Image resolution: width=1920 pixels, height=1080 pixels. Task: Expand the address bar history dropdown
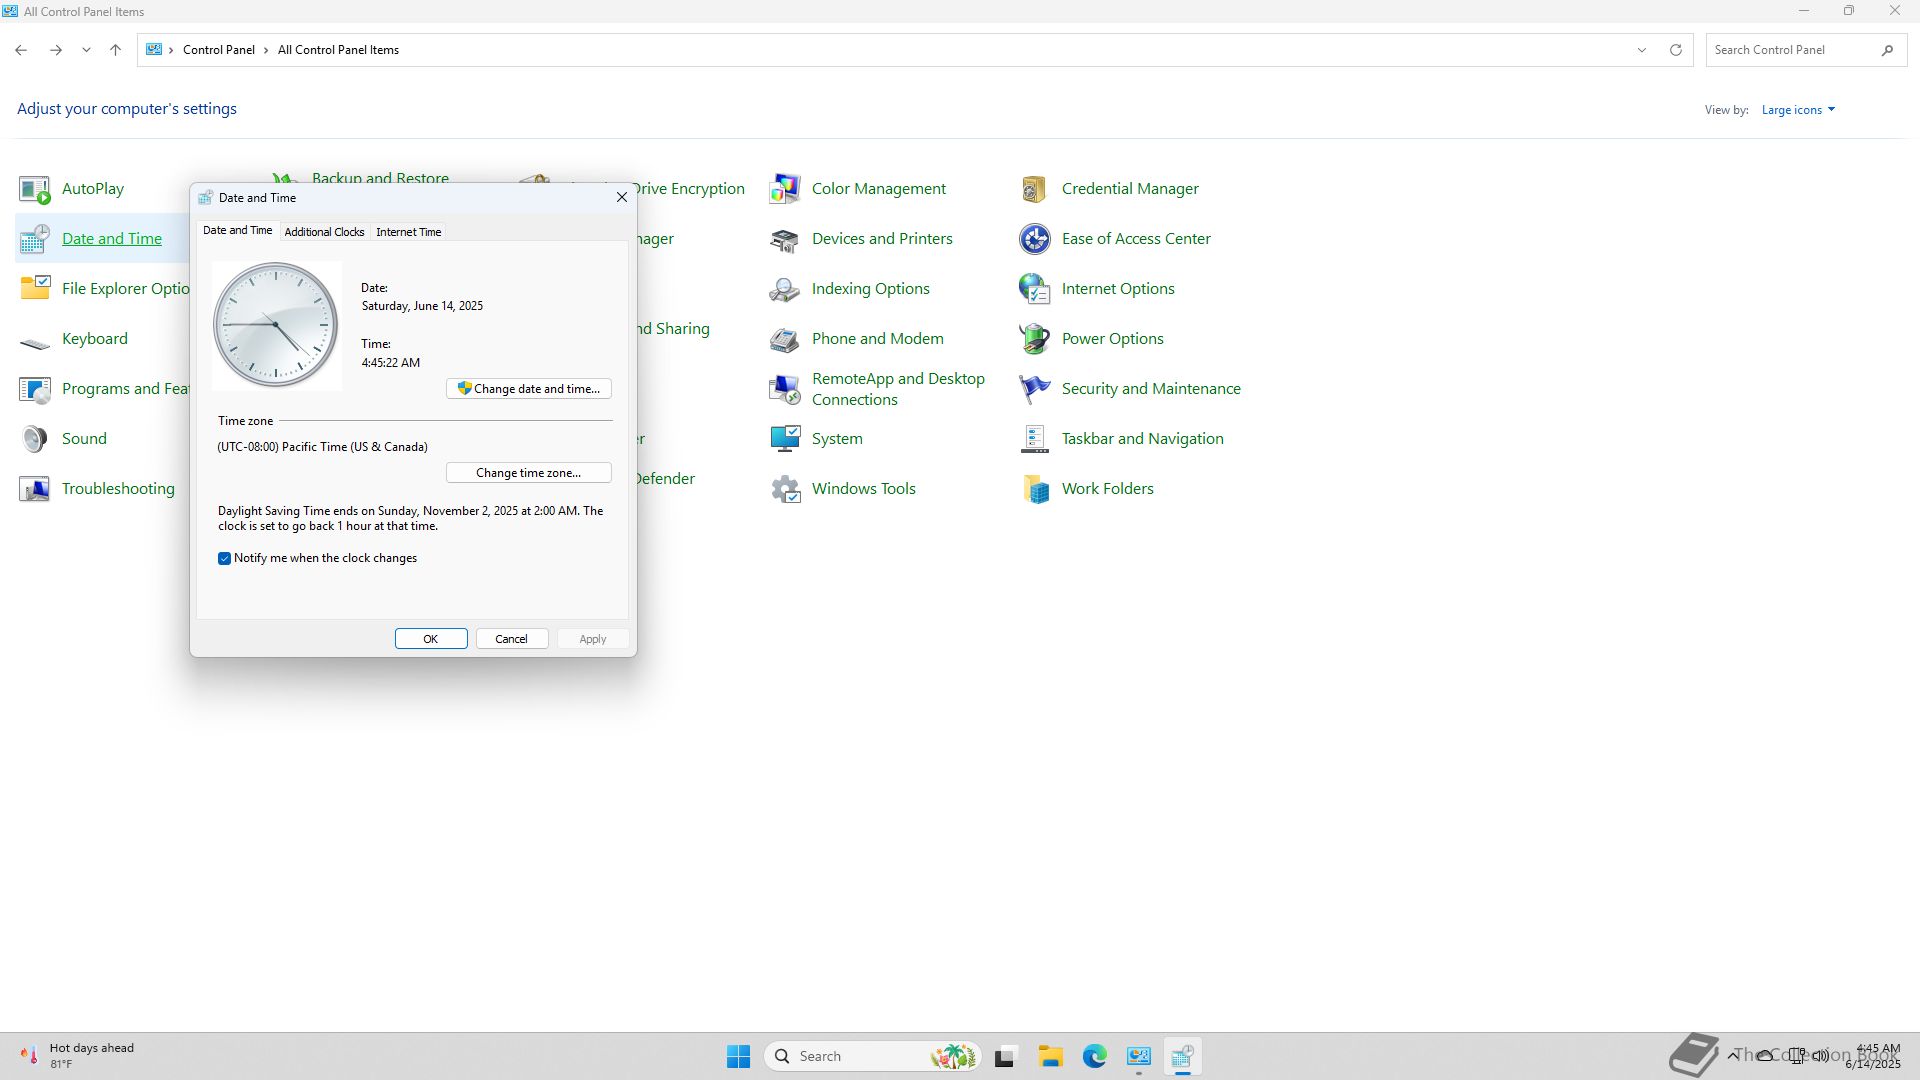pyautogui.click(x=1641, y=50)
